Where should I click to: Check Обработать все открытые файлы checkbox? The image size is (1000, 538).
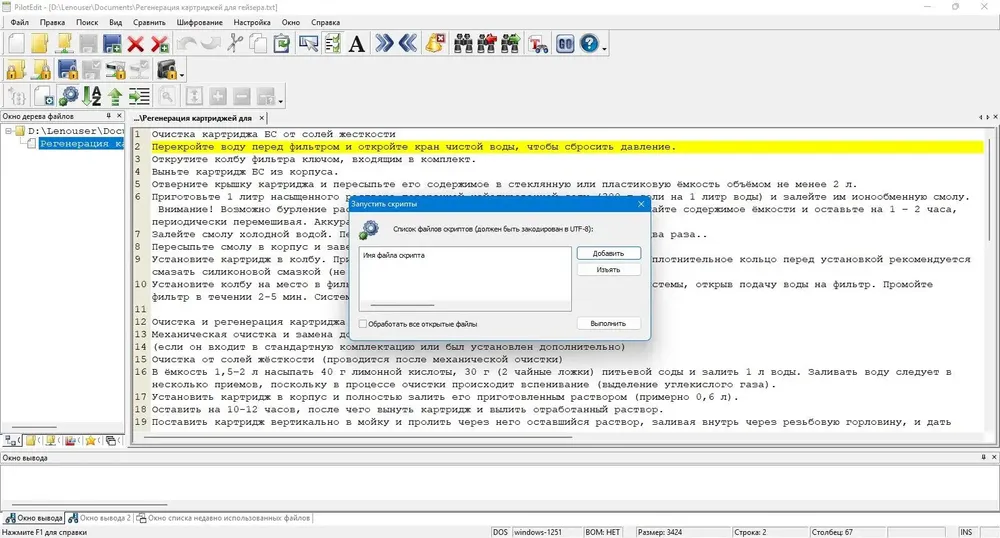click(x=363, y=324)
